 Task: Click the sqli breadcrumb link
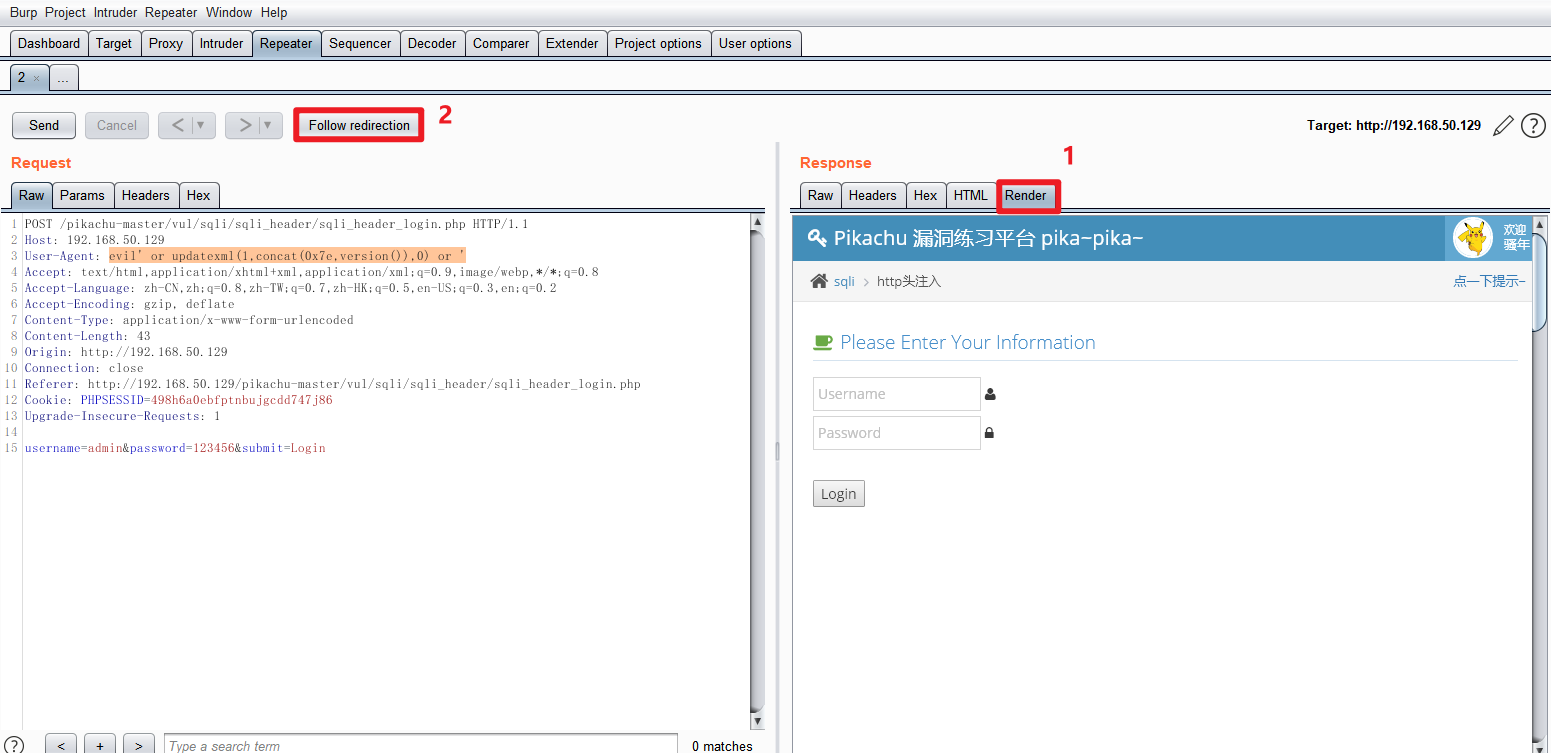coord(844,282)
